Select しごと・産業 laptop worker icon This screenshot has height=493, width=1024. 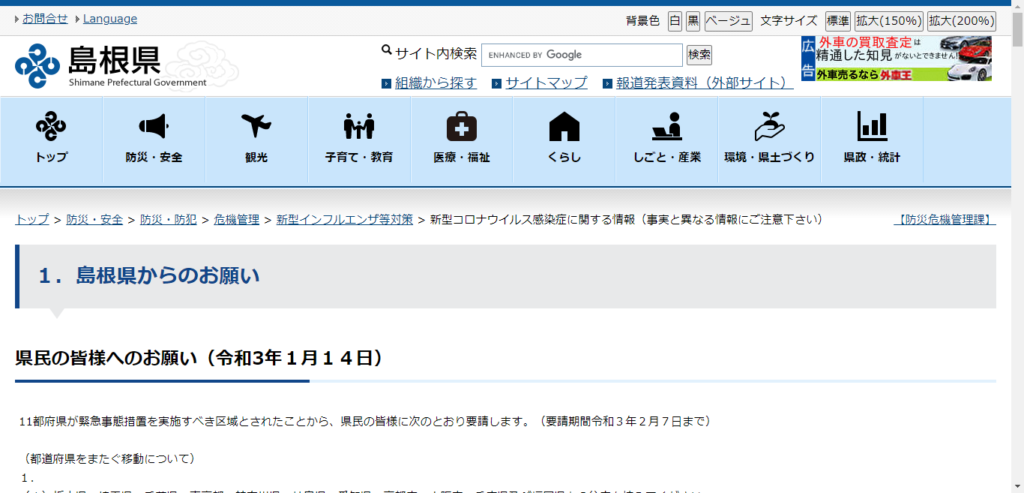tap(666, 127)
